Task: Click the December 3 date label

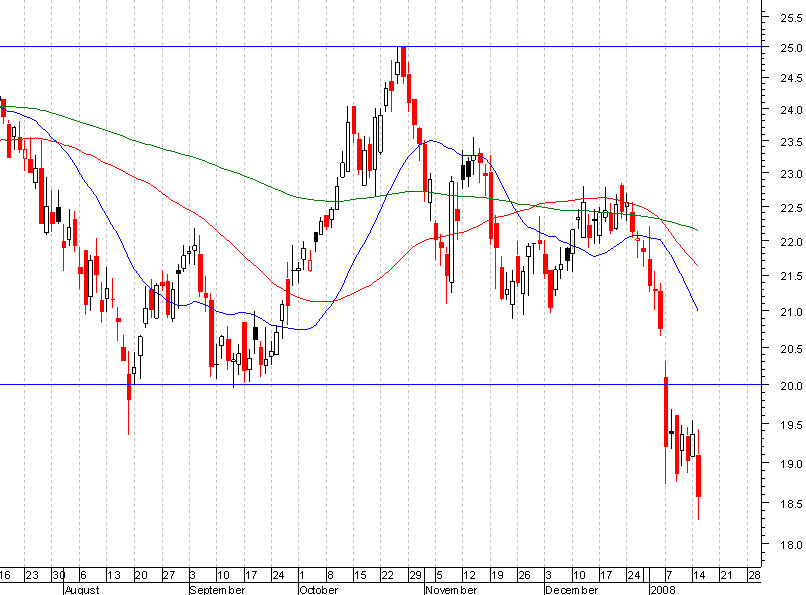Action: pos(548,575)
